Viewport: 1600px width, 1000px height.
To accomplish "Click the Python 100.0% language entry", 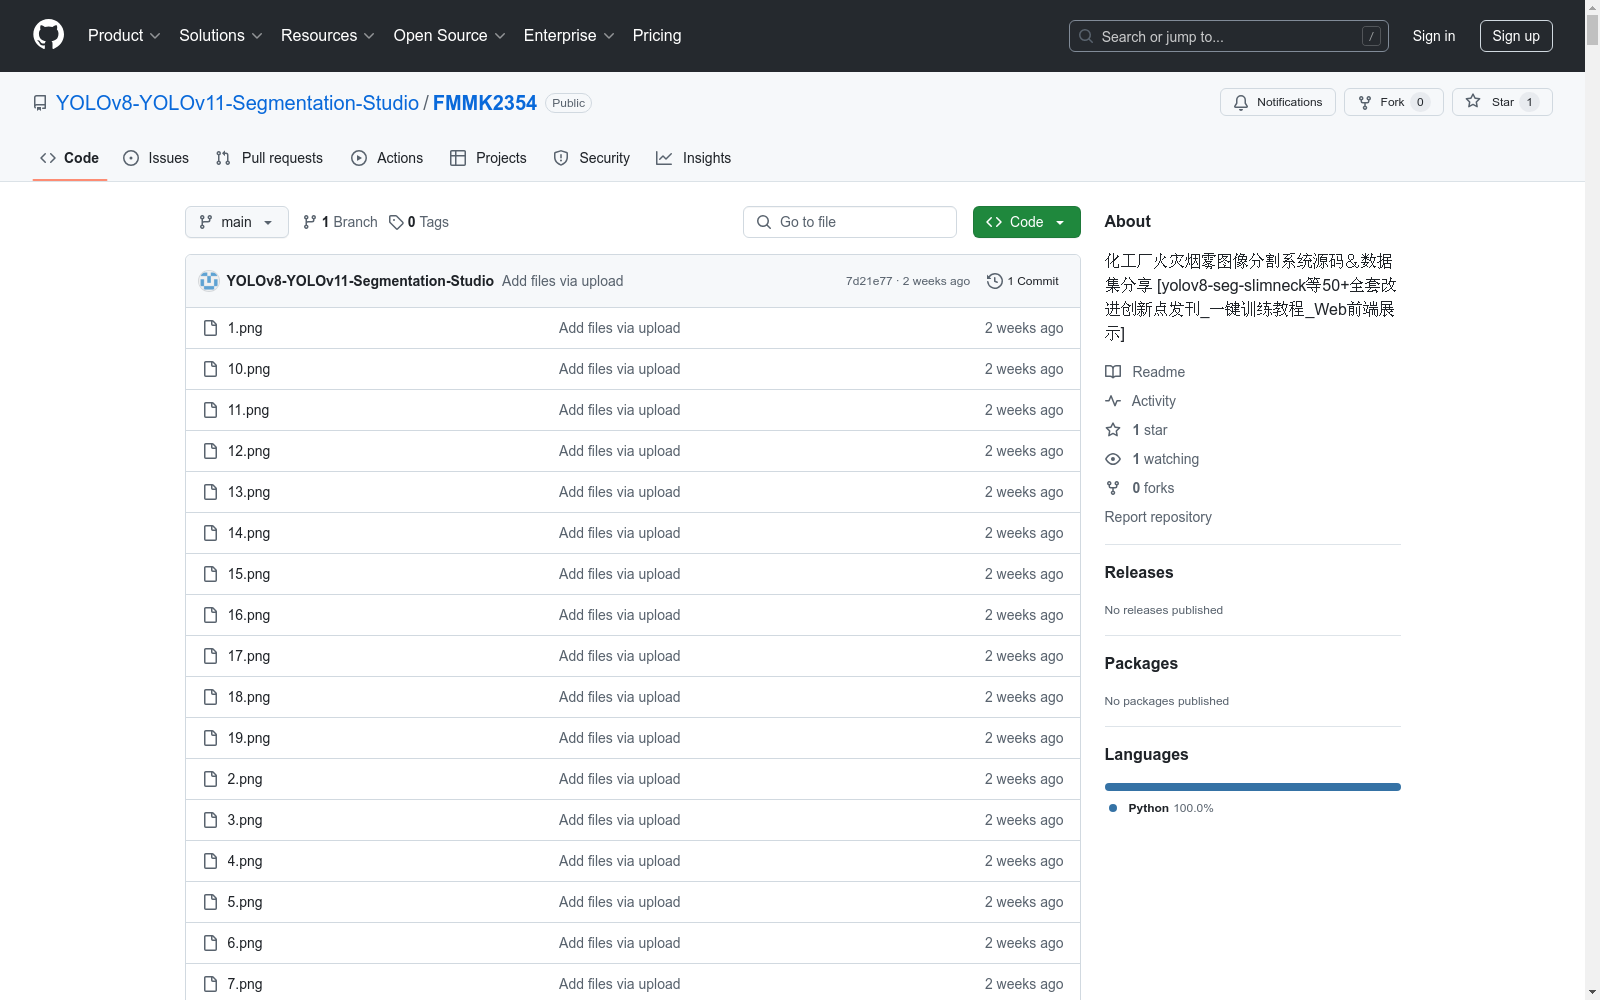I will click(1161, 808).
